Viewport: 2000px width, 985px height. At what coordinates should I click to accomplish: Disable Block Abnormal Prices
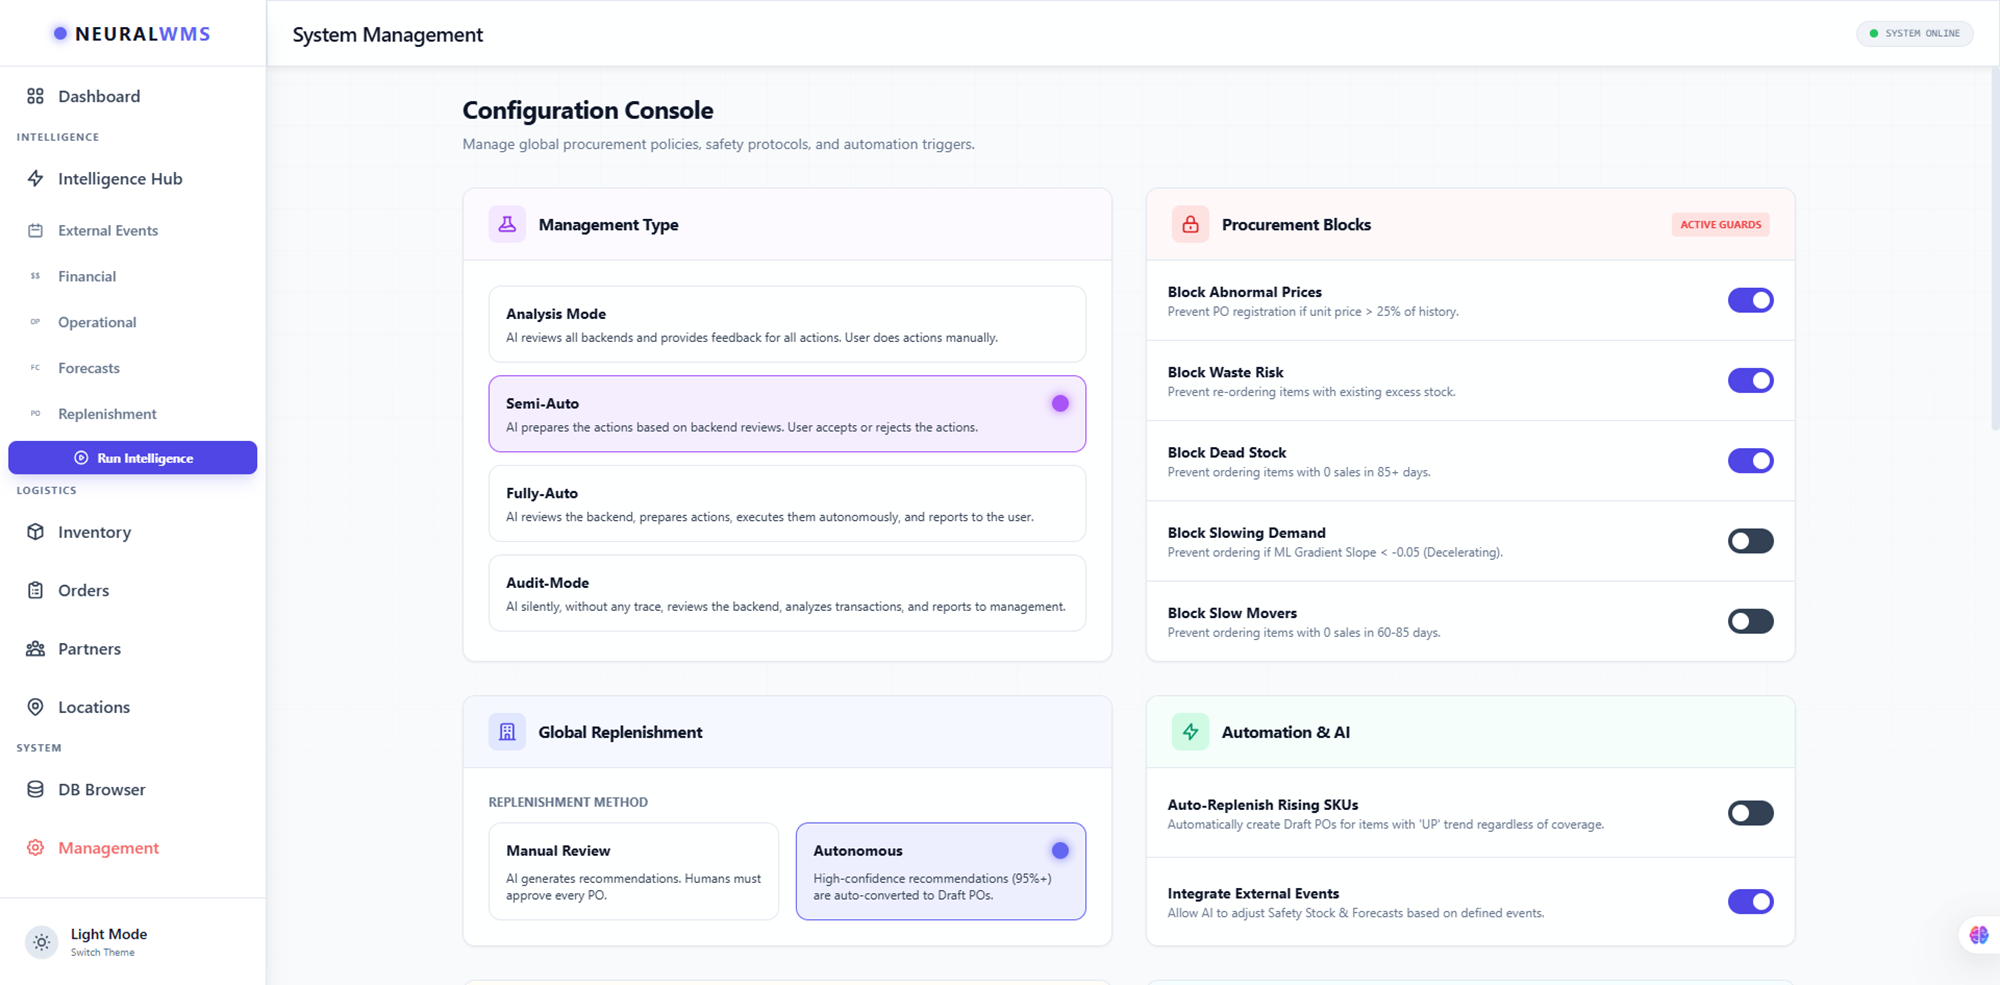click(1750, 300)
